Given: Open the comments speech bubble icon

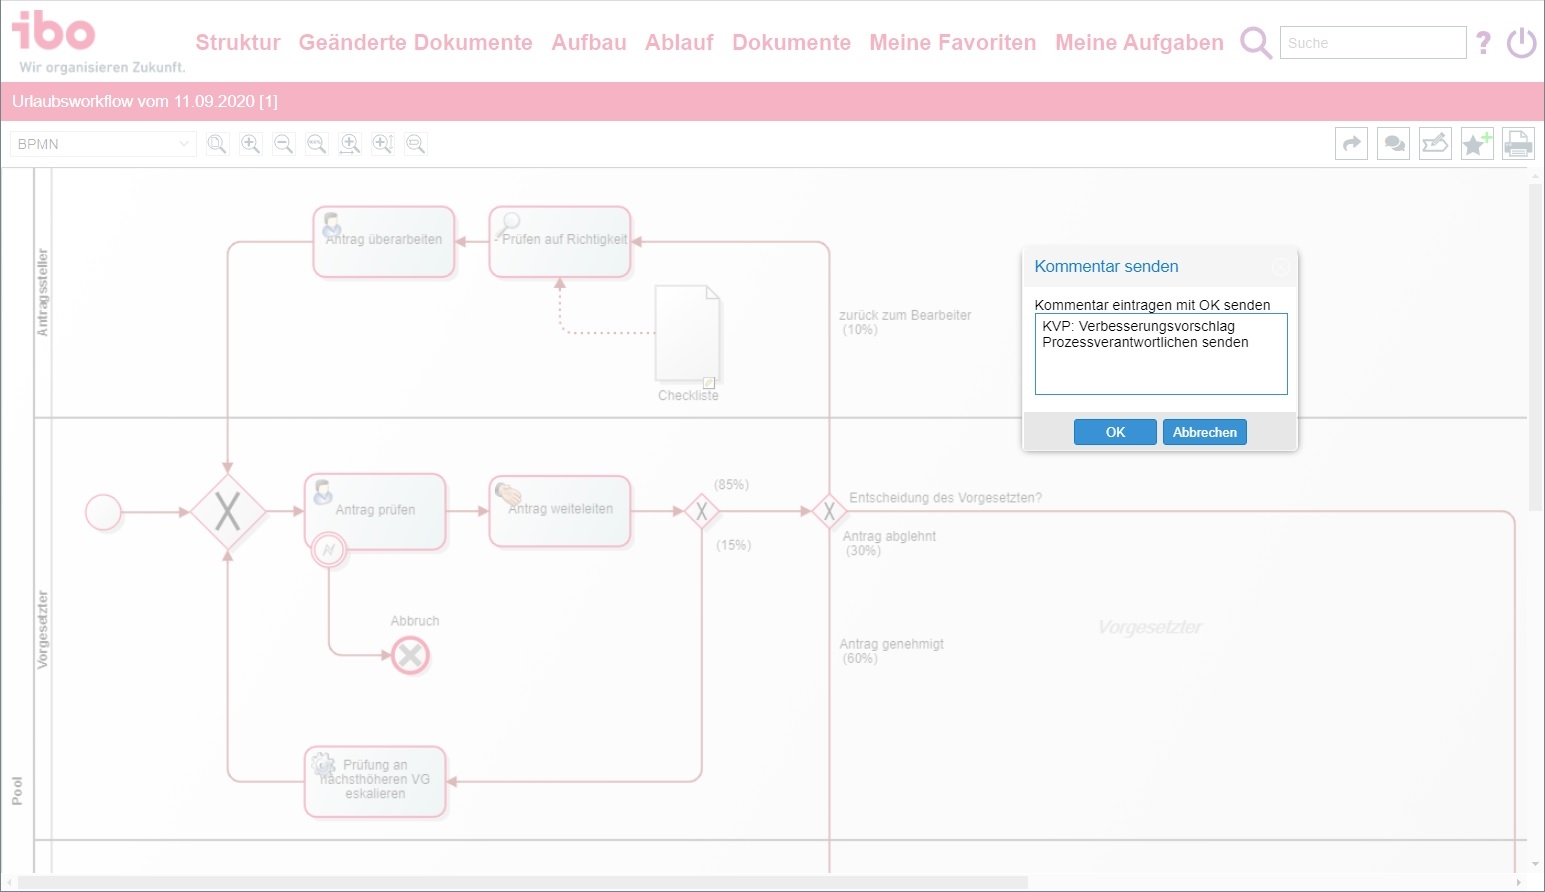Looking at the screenshot, I should click(x=1394, y=144).
